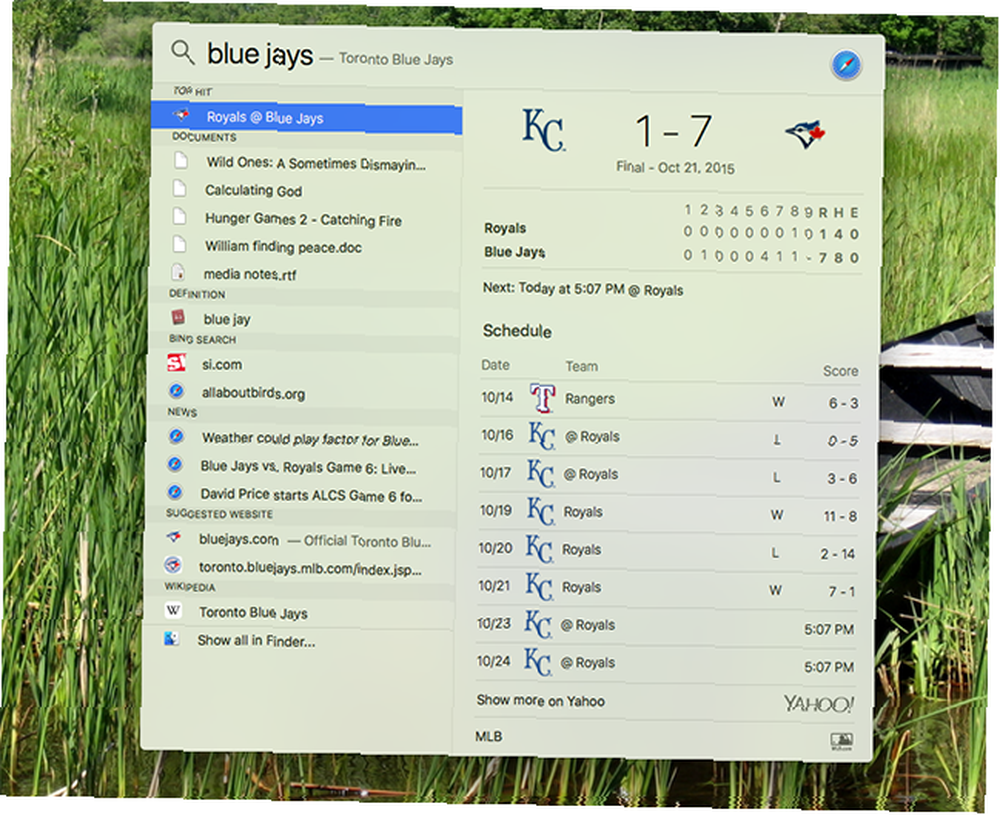Click the 0 - 5 score on 10/16
Viewport: 1000px width, 815px height.
(842, 441)
